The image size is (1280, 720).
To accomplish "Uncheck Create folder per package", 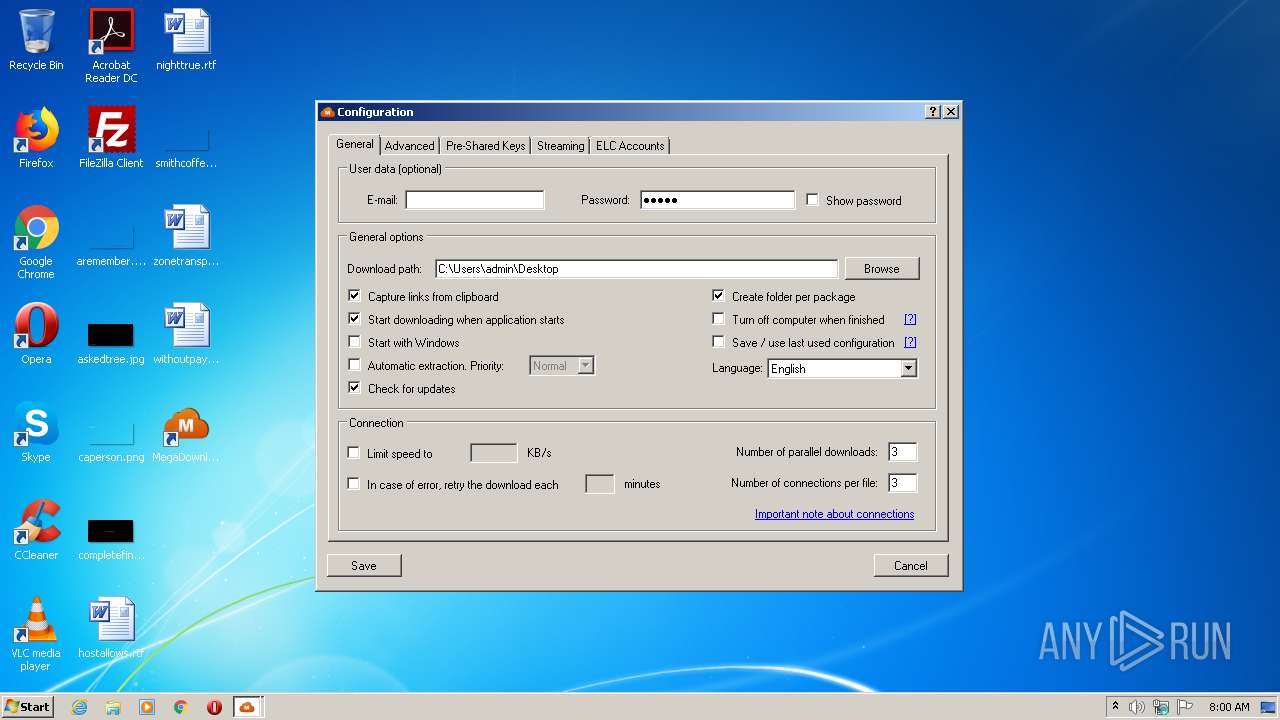I will (x=718, y=296).
